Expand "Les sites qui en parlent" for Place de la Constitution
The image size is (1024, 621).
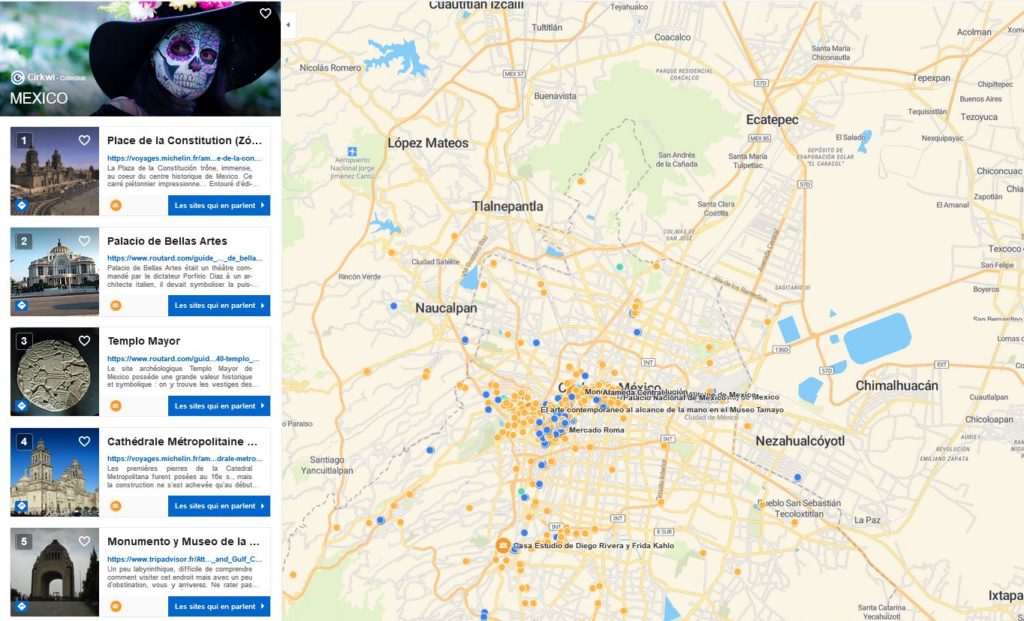[x=219, y=205]
